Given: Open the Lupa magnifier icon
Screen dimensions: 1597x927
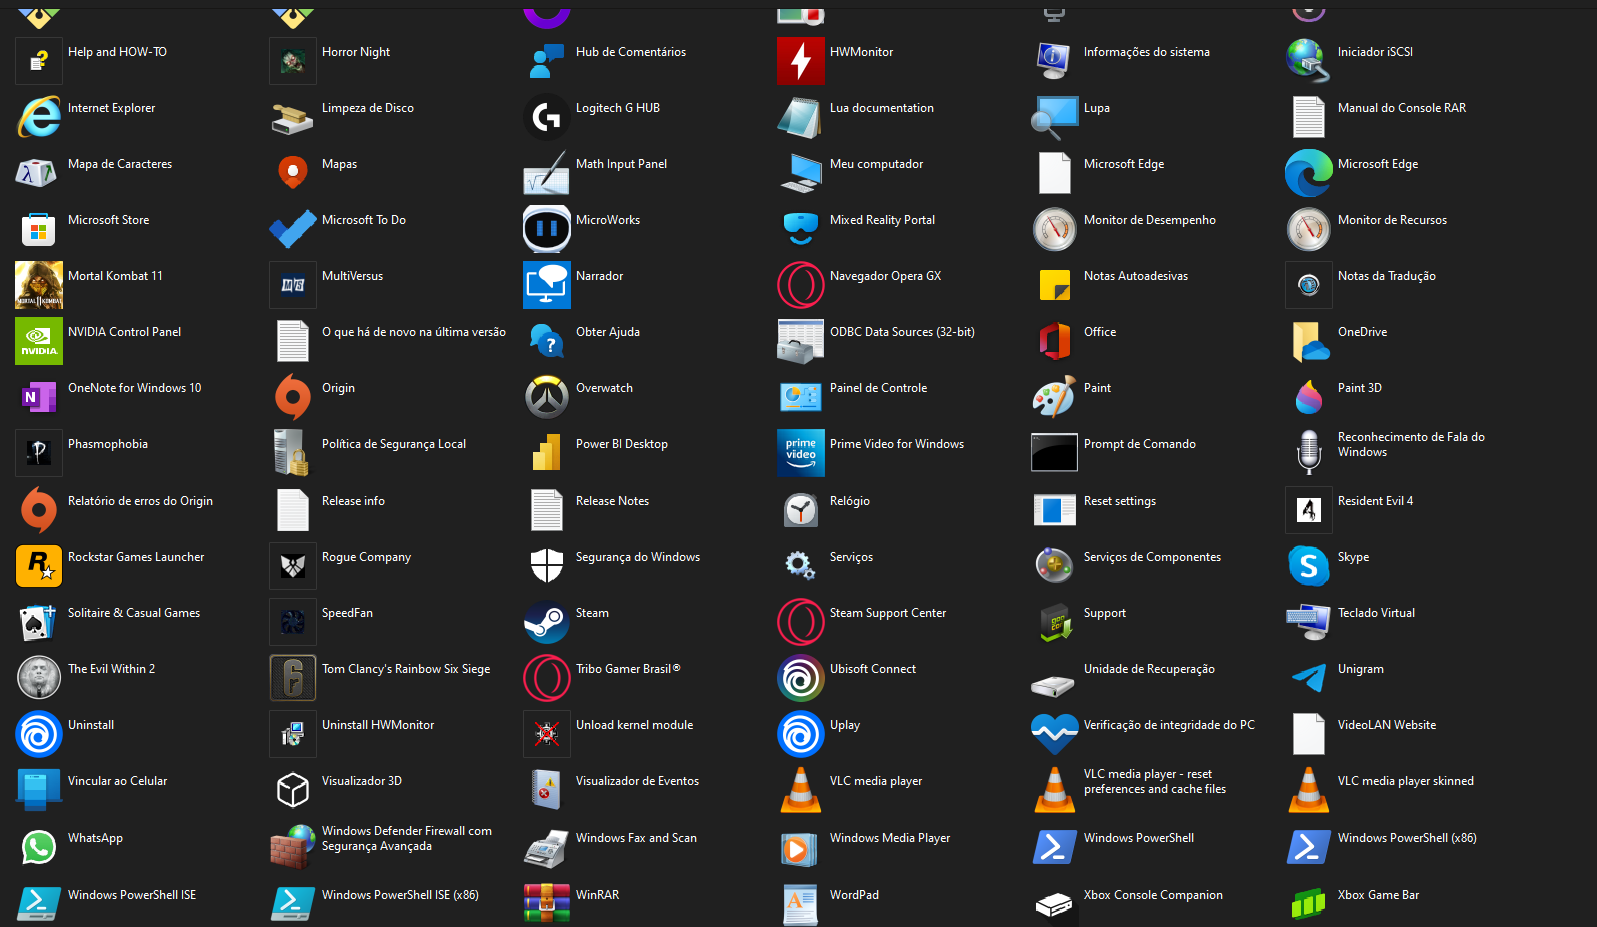Looking at the screenshot, I should [x=1055, y=117].
